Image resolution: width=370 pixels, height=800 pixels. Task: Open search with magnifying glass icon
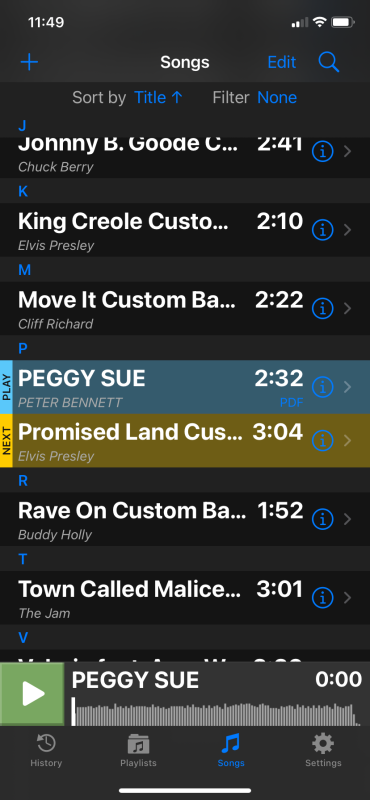coord(329,62)
